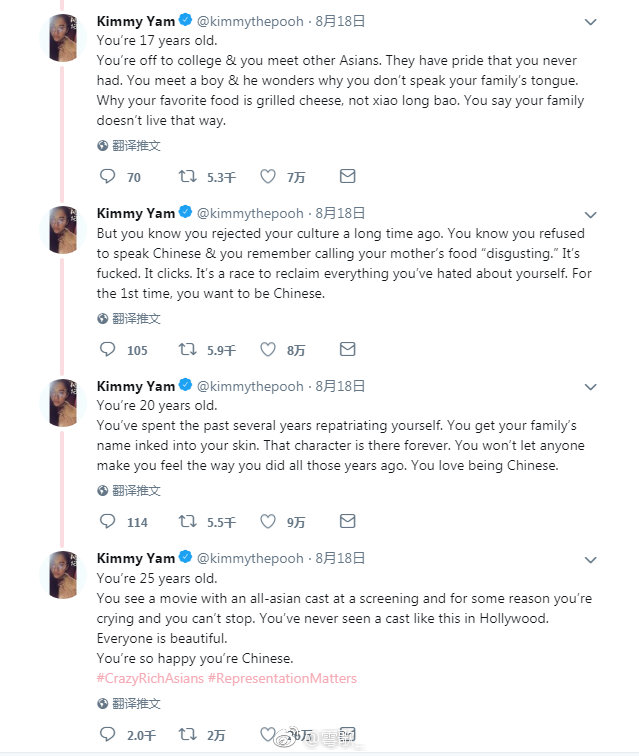
Task: Reply to the "You're 20 years old" tweet
Action: click(109, 521)
